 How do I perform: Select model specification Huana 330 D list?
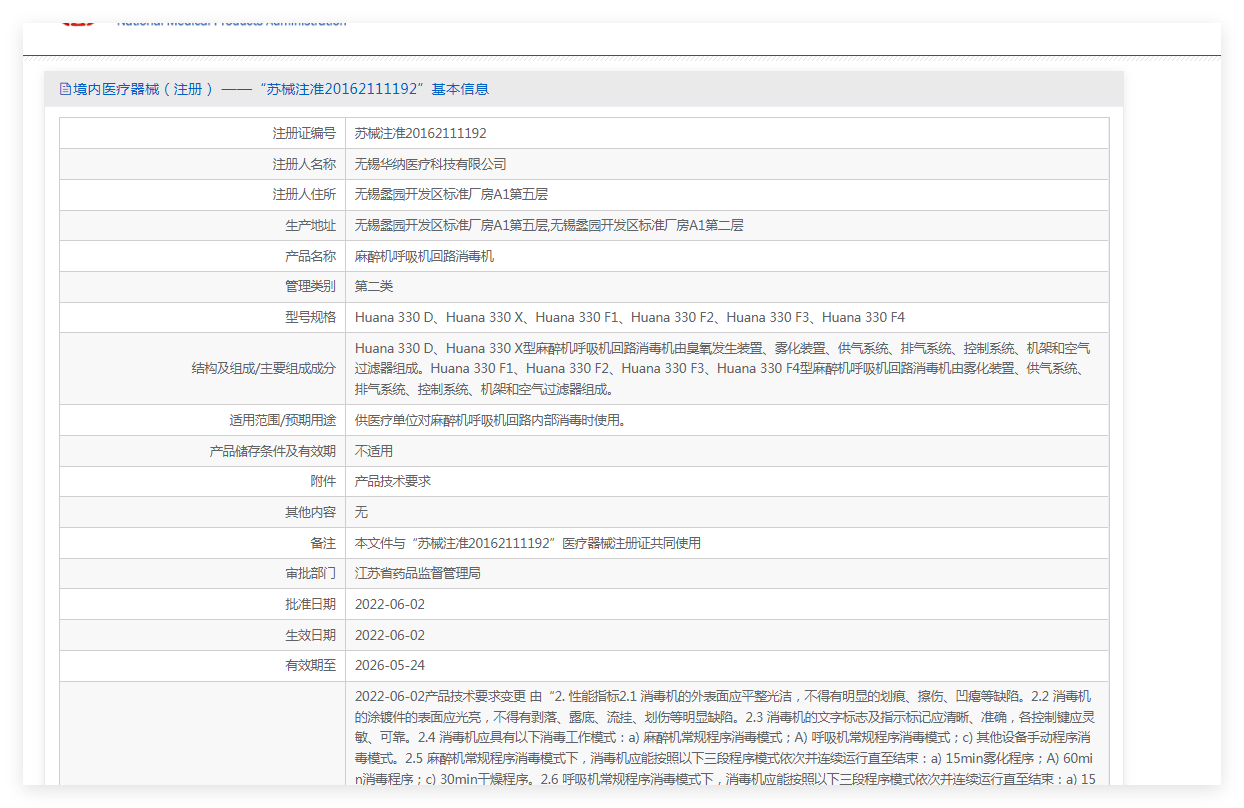pos(630,318)
